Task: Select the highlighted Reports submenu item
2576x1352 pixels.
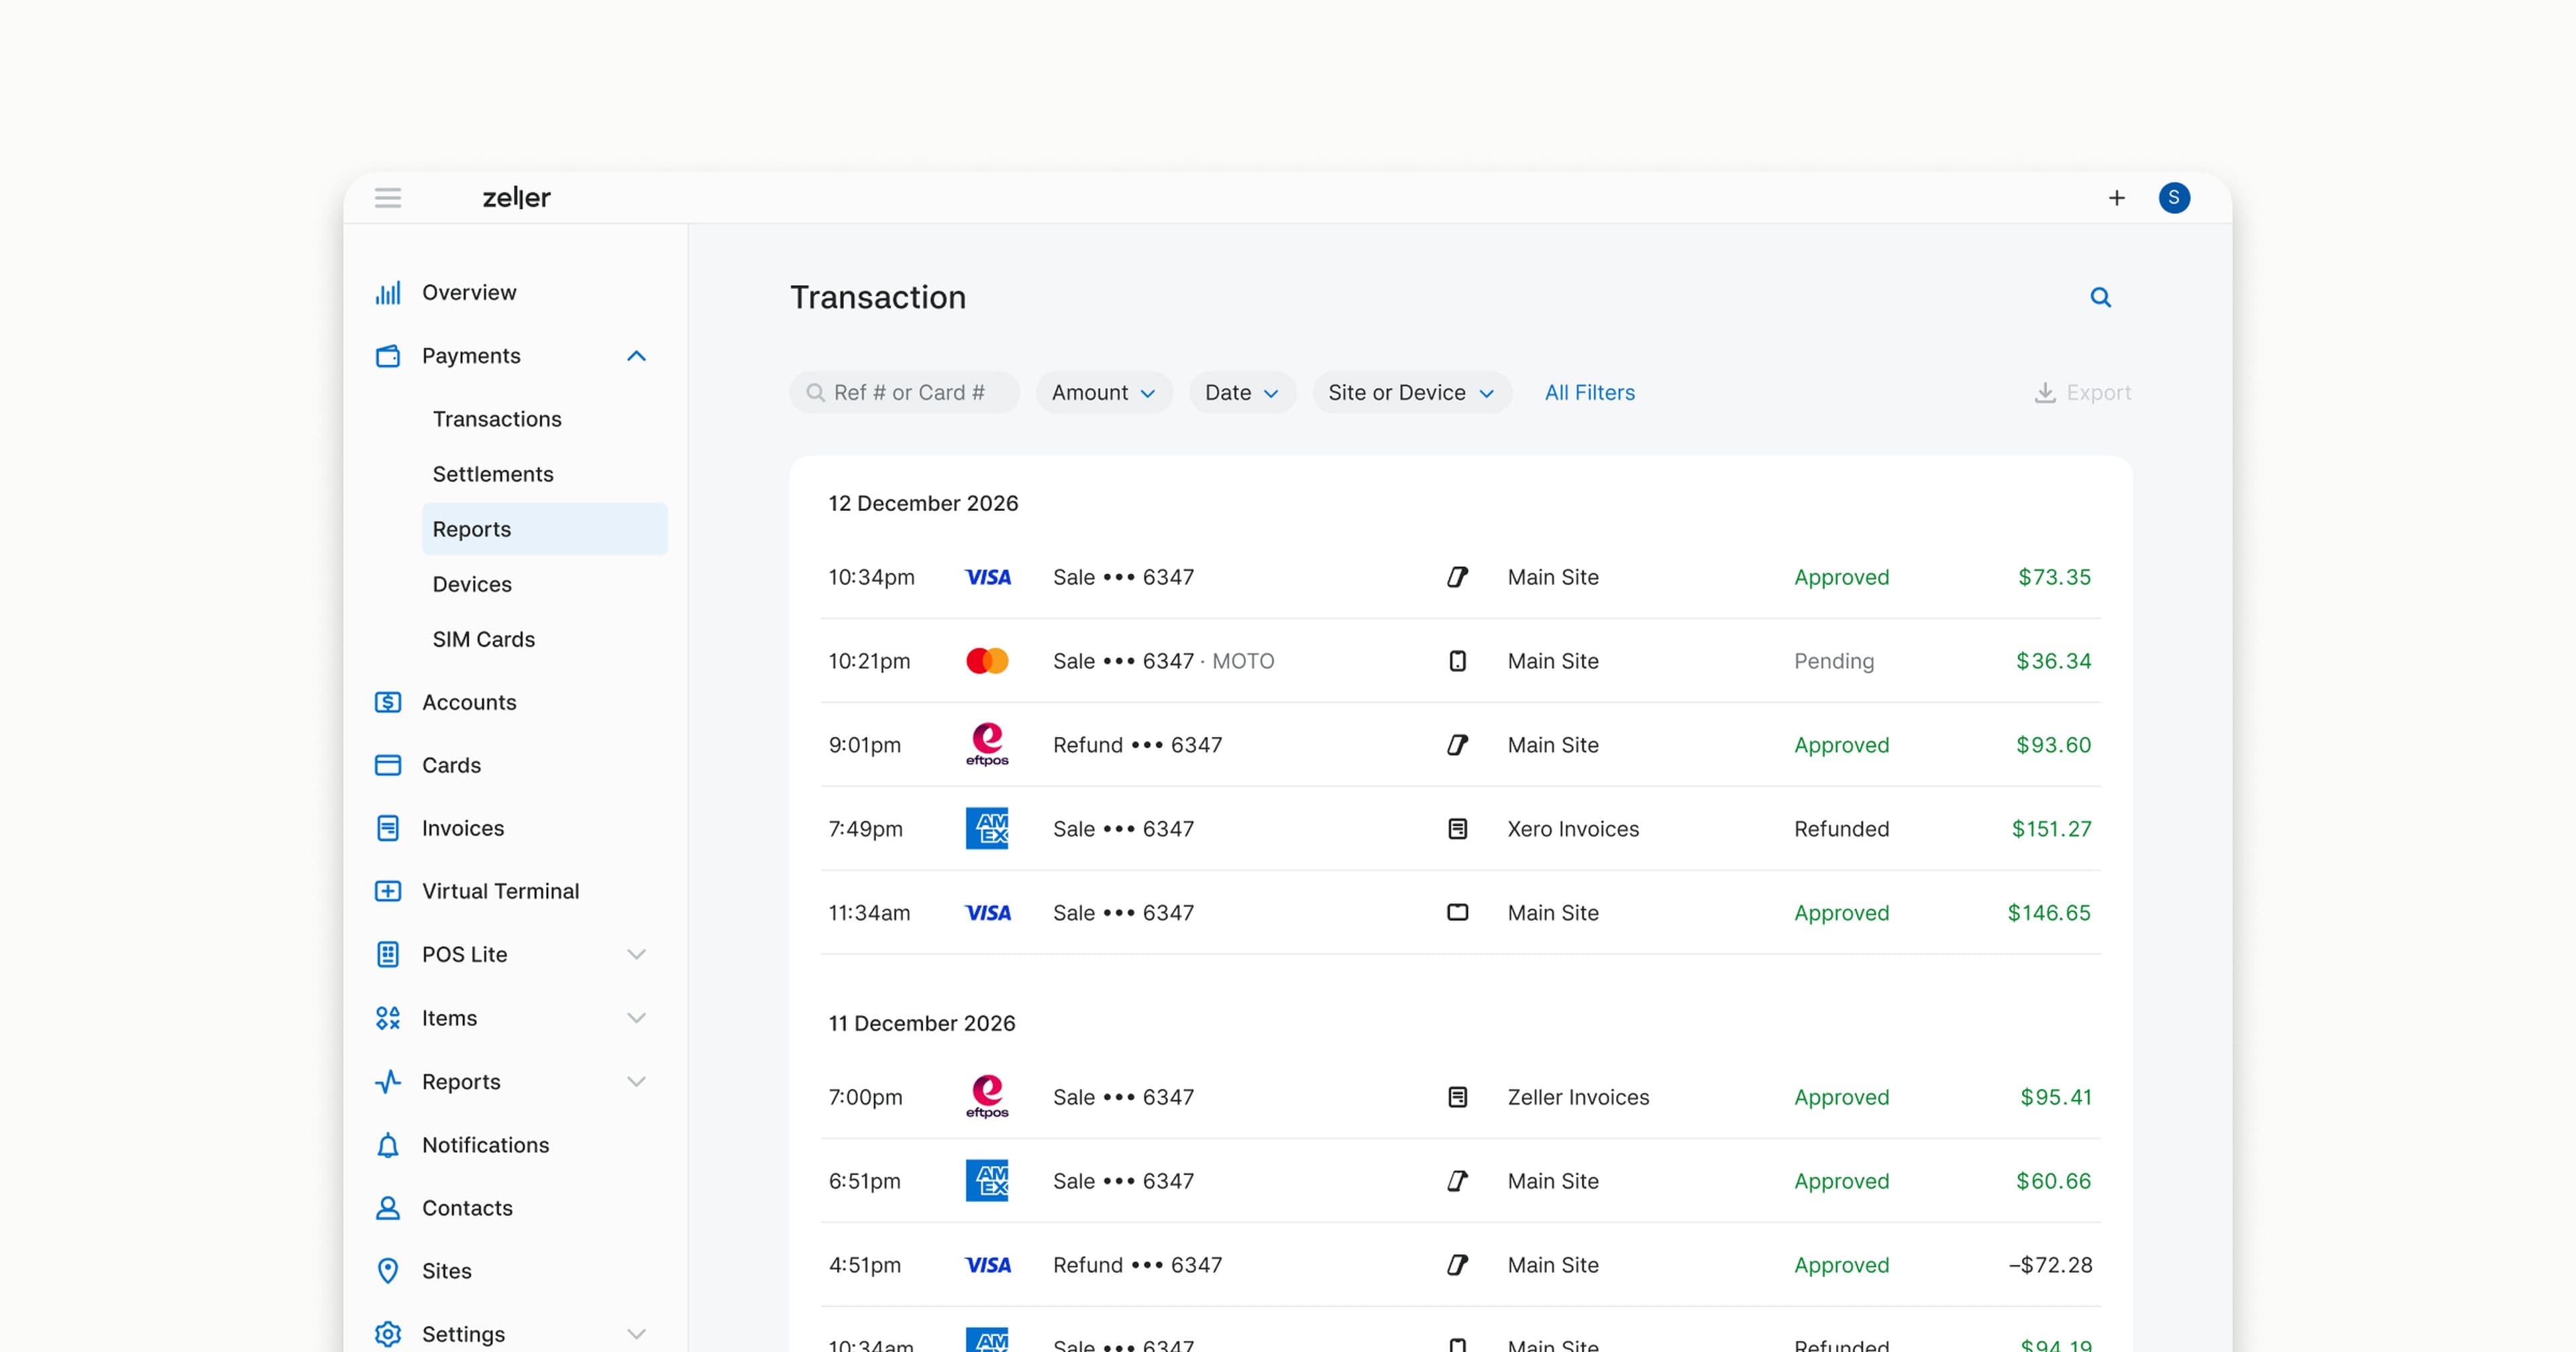Action: [545, 529]
